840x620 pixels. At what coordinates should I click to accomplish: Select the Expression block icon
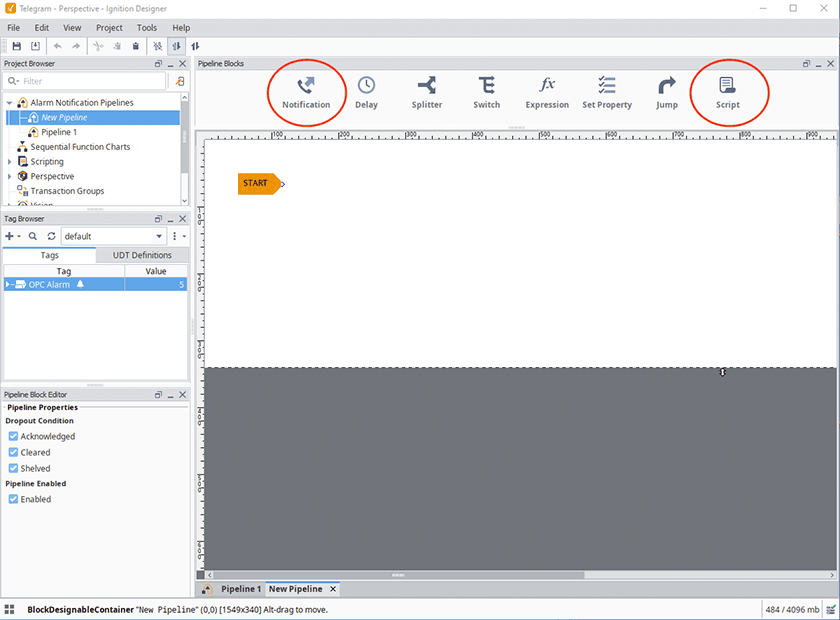547,93
